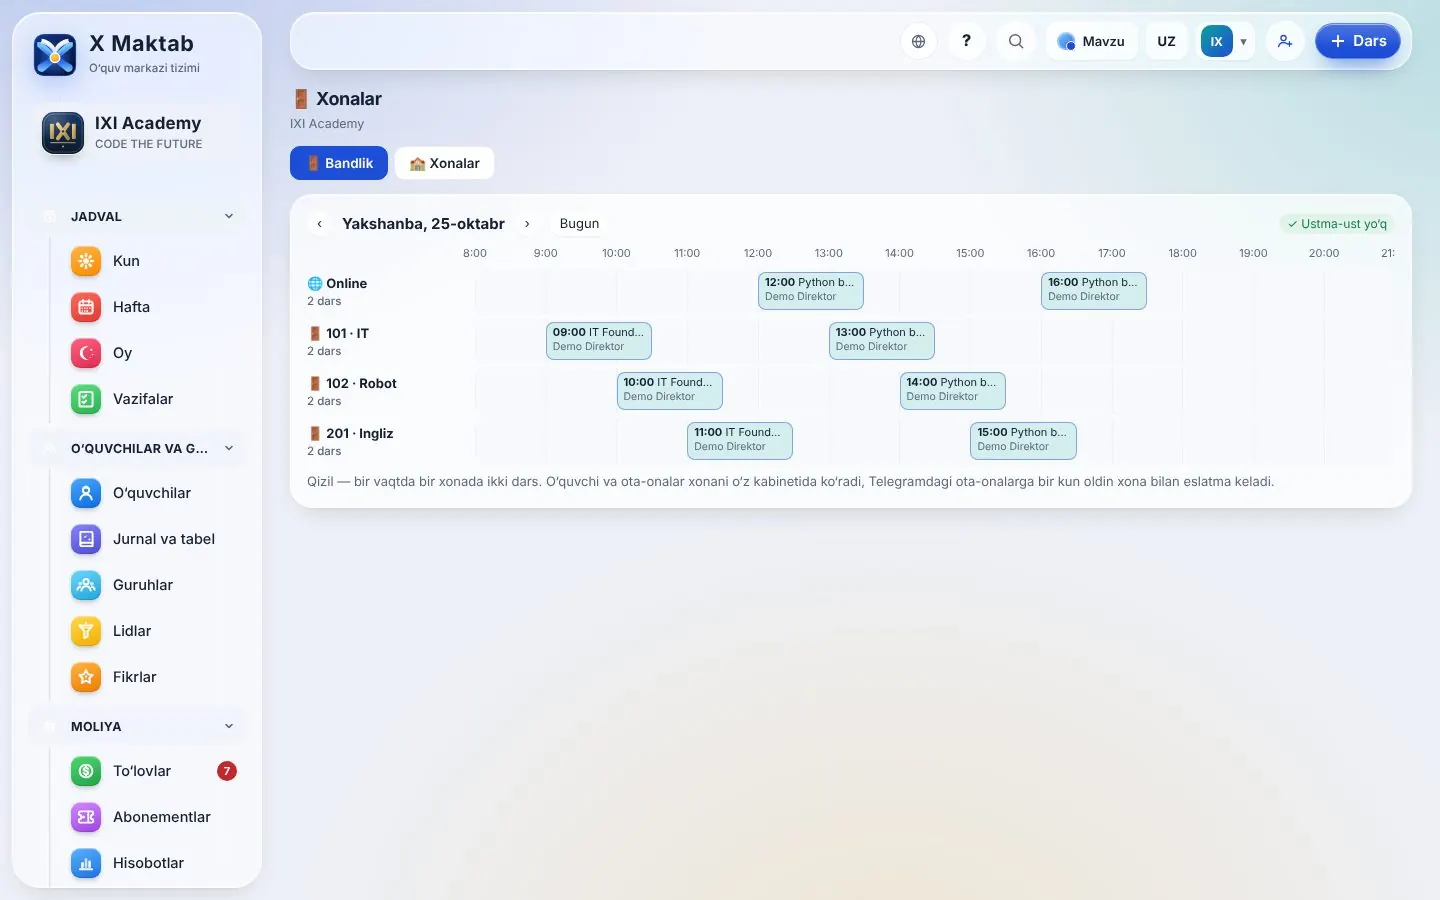The image size is (1440, 900).
Task: Click the question mark help icon
Action: [966, 41]
